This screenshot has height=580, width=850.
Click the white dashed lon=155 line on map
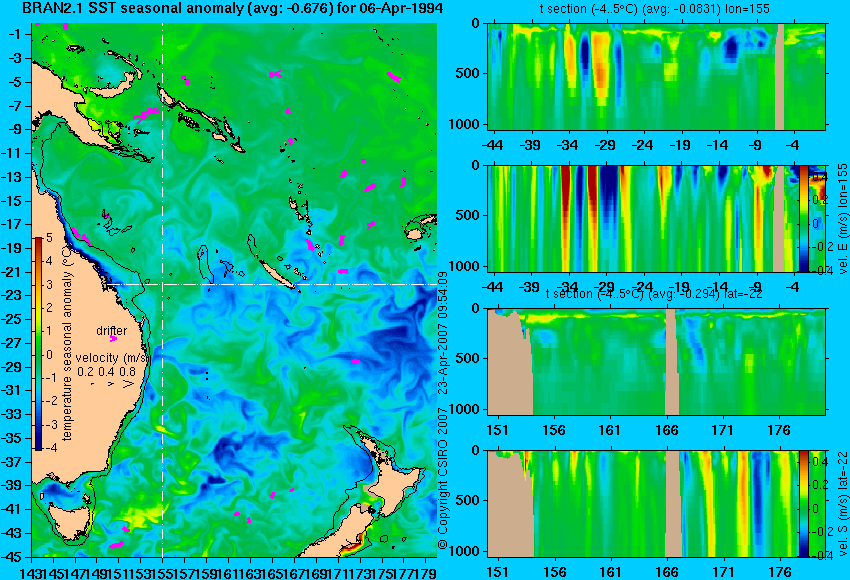162,290
